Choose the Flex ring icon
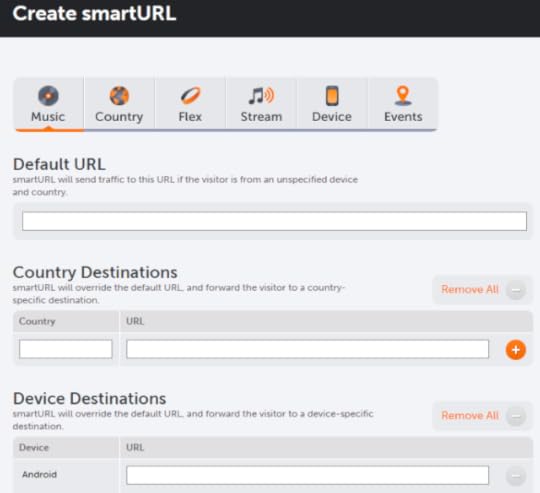The image size is (540, 493). (x=190, y=95)
